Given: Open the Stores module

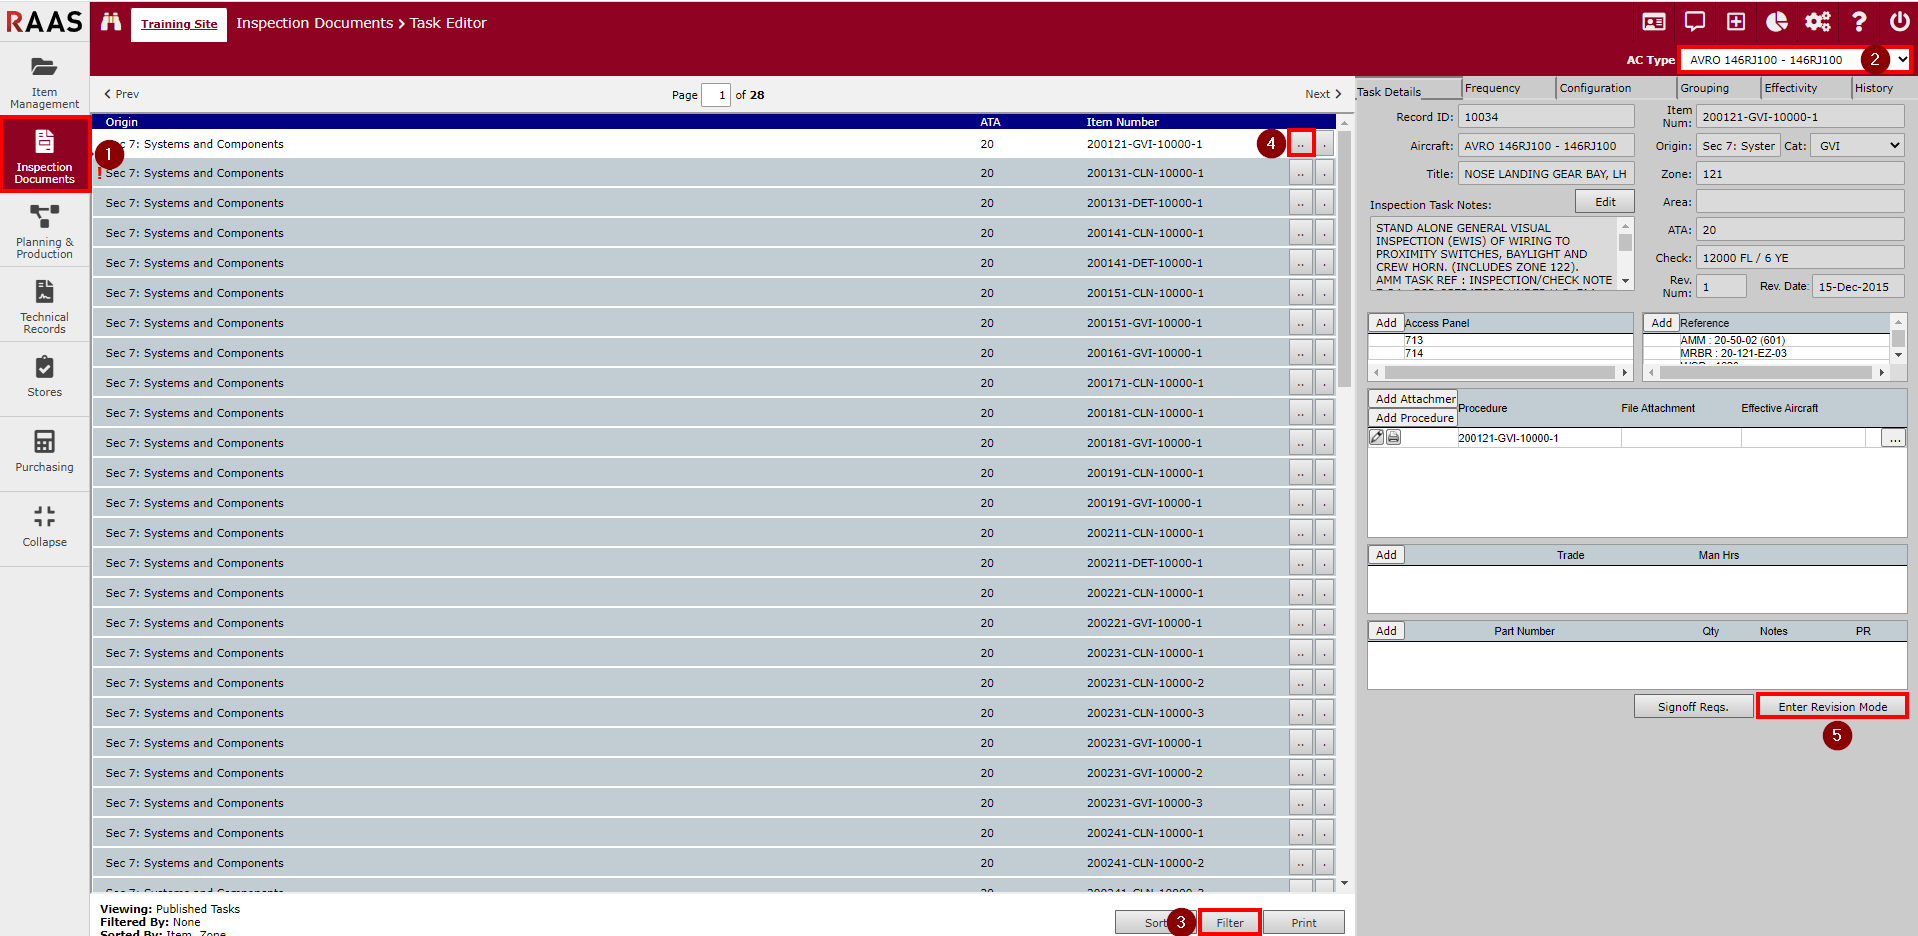Looking at the screenshot, I should pyautogui.click(x=44, y=377).
